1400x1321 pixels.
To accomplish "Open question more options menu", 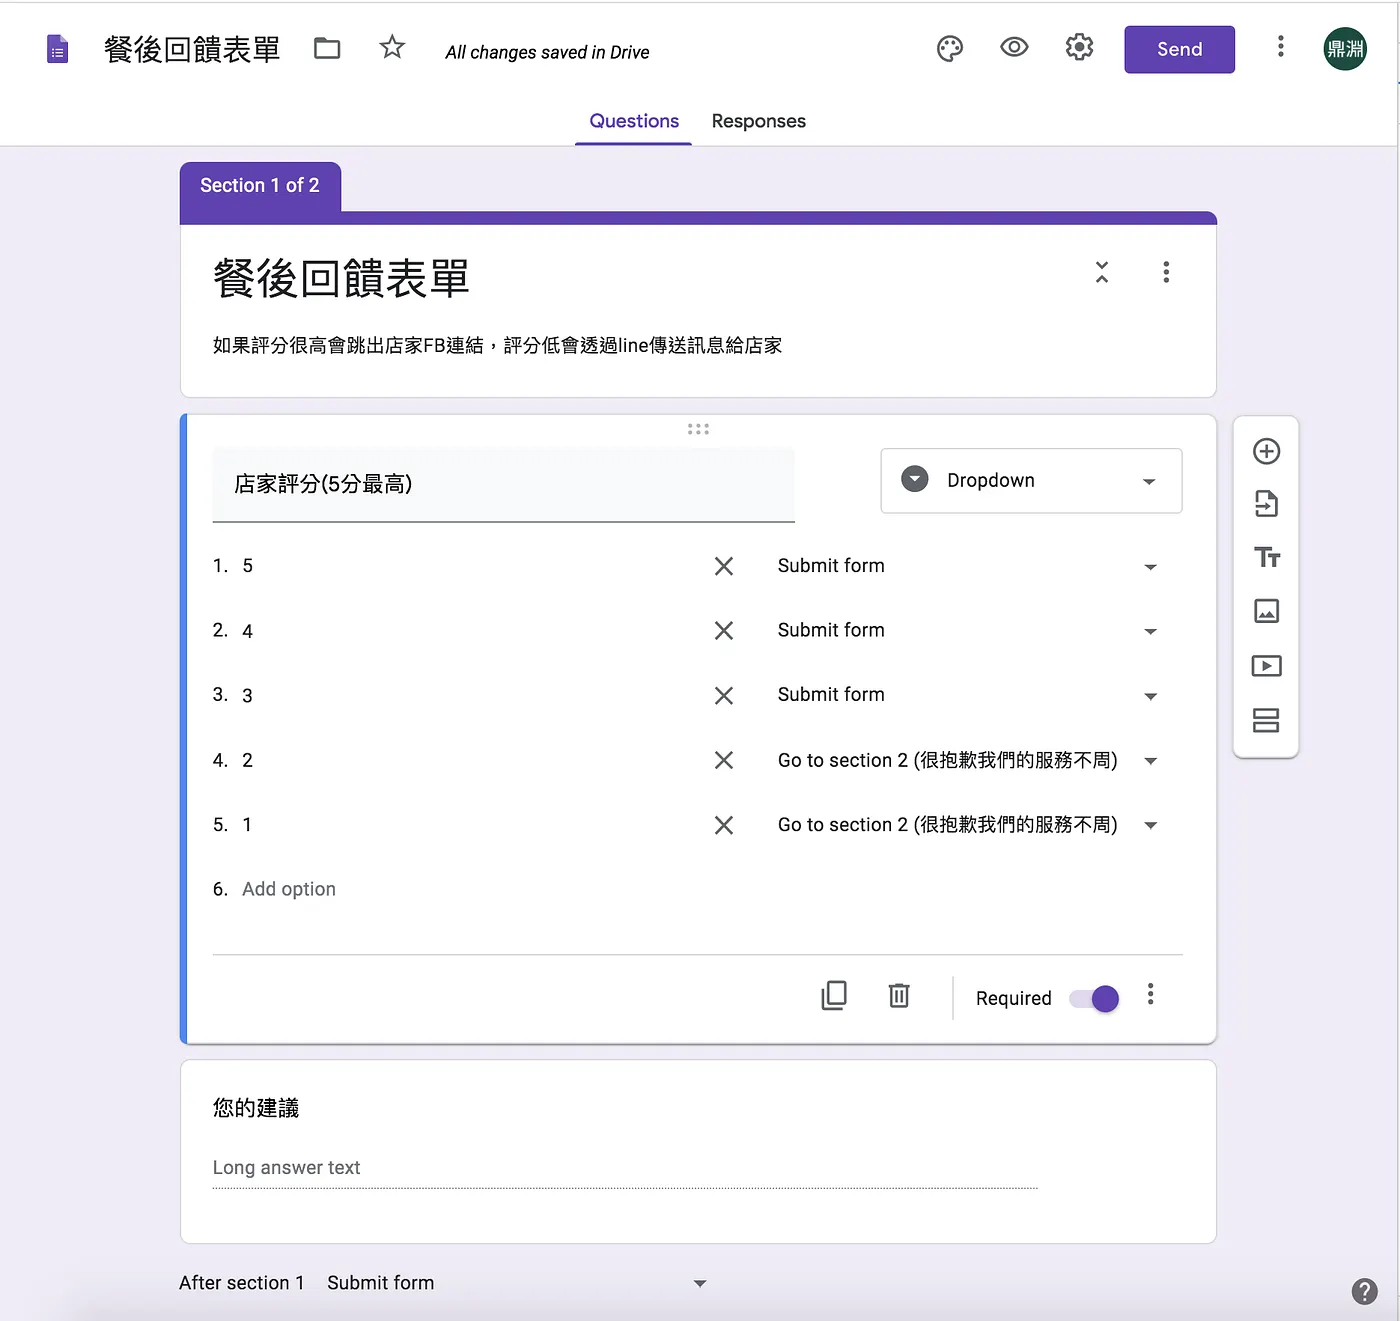I will (x=1150, y=994).
